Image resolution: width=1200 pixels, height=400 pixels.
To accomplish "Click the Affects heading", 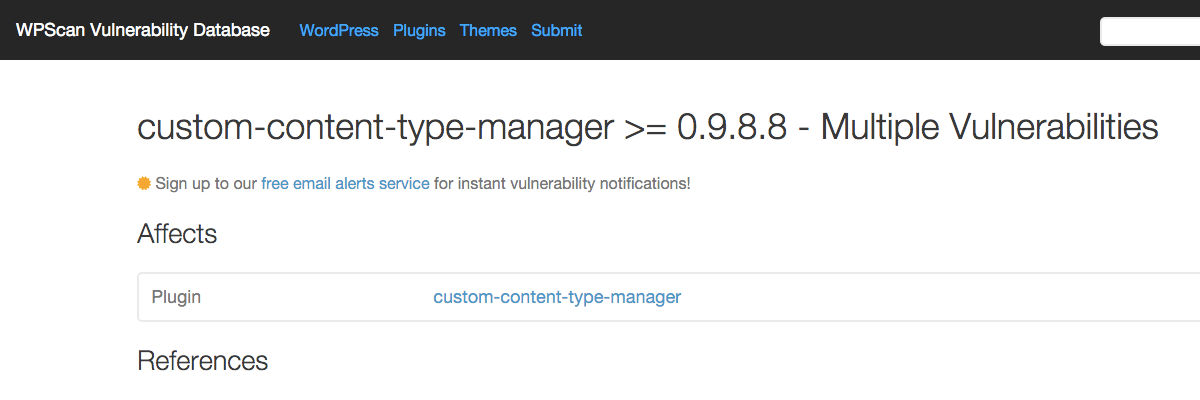I will pyautogui.click(x=177, y=234).
